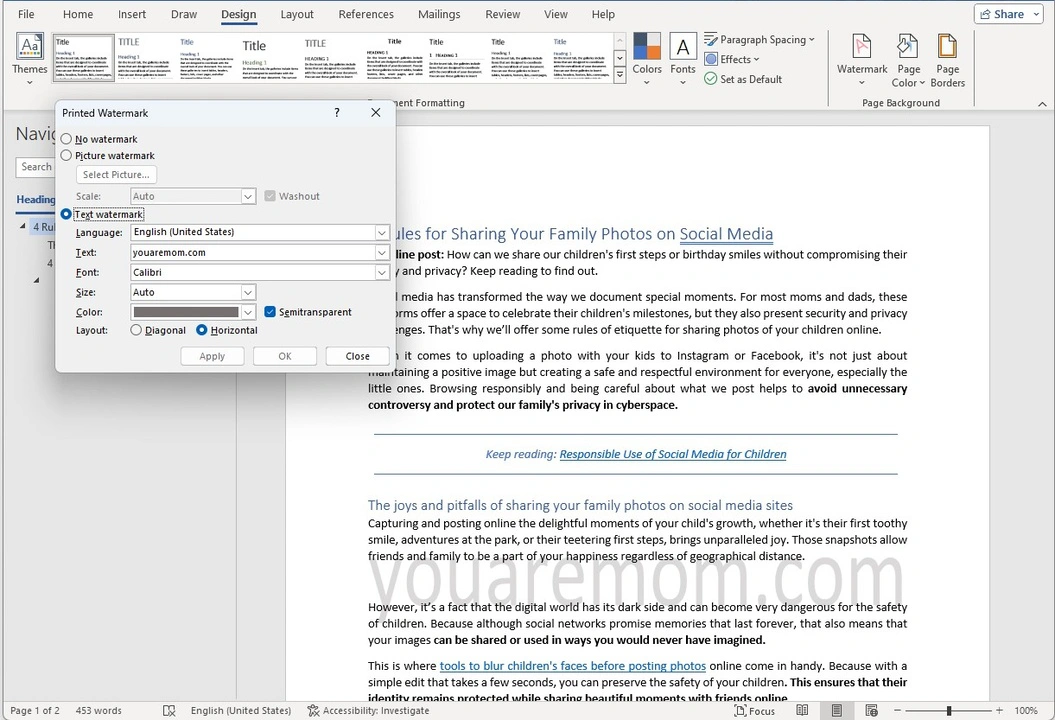Open the File menu
This screenshot has width=1055, height=720.
coord(26,14)
